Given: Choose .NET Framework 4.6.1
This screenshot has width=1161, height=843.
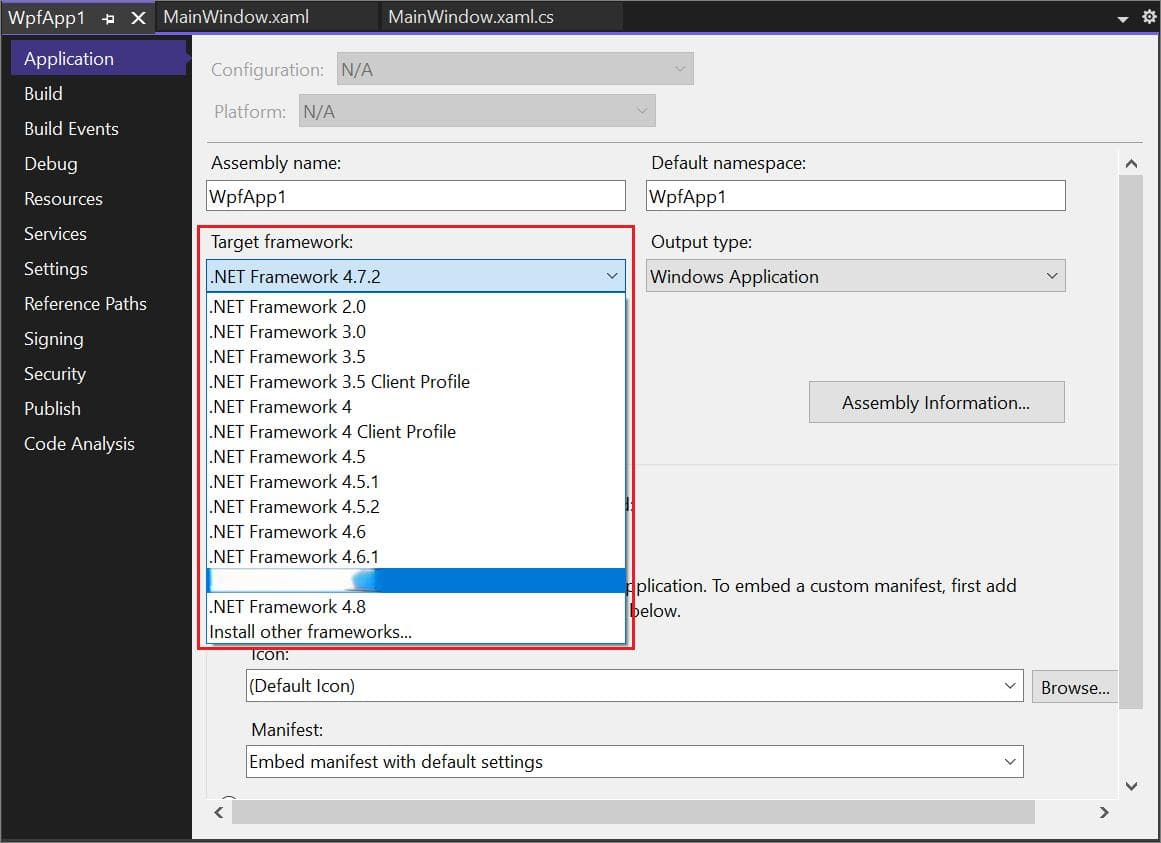Looking at the screenshot, I should coord(415,557).
